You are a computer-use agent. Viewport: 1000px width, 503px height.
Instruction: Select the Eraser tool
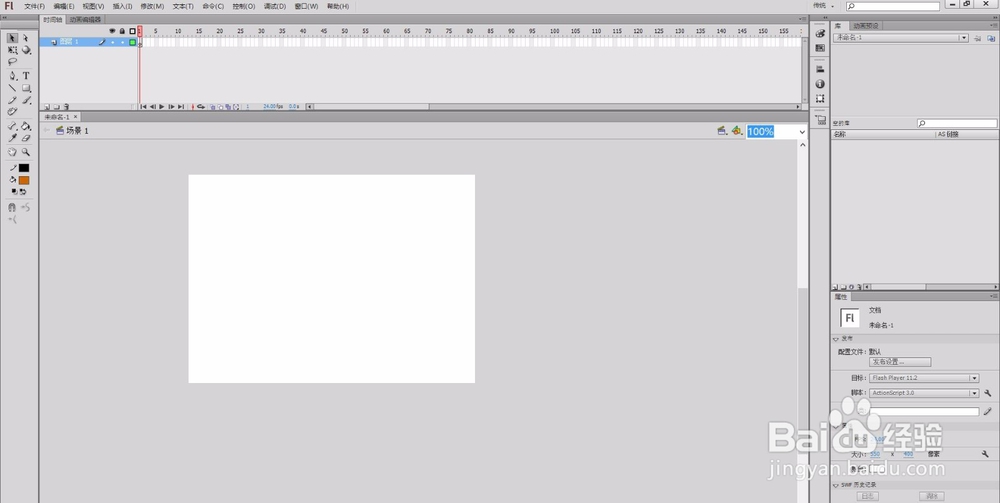pyautogui.click(x=26, y=138)
